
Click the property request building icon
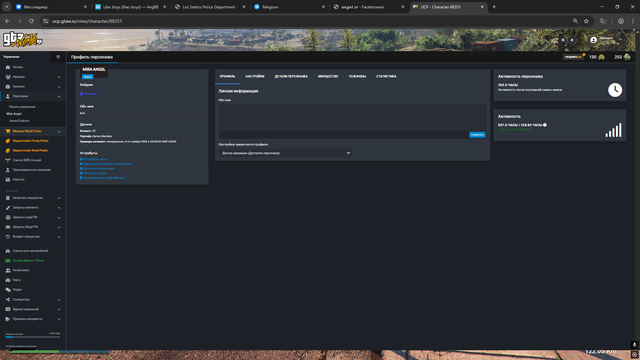coord(8,198)
